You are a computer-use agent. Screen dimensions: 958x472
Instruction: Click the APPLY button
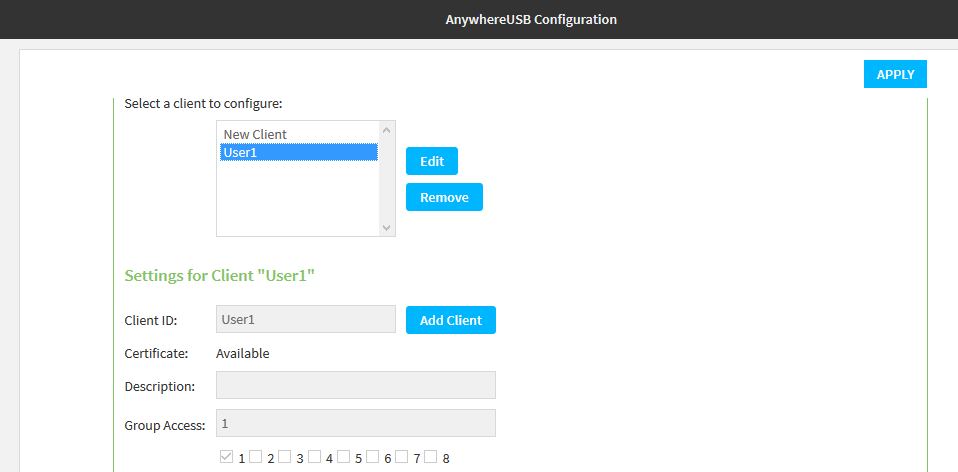(x=895, y=74)
